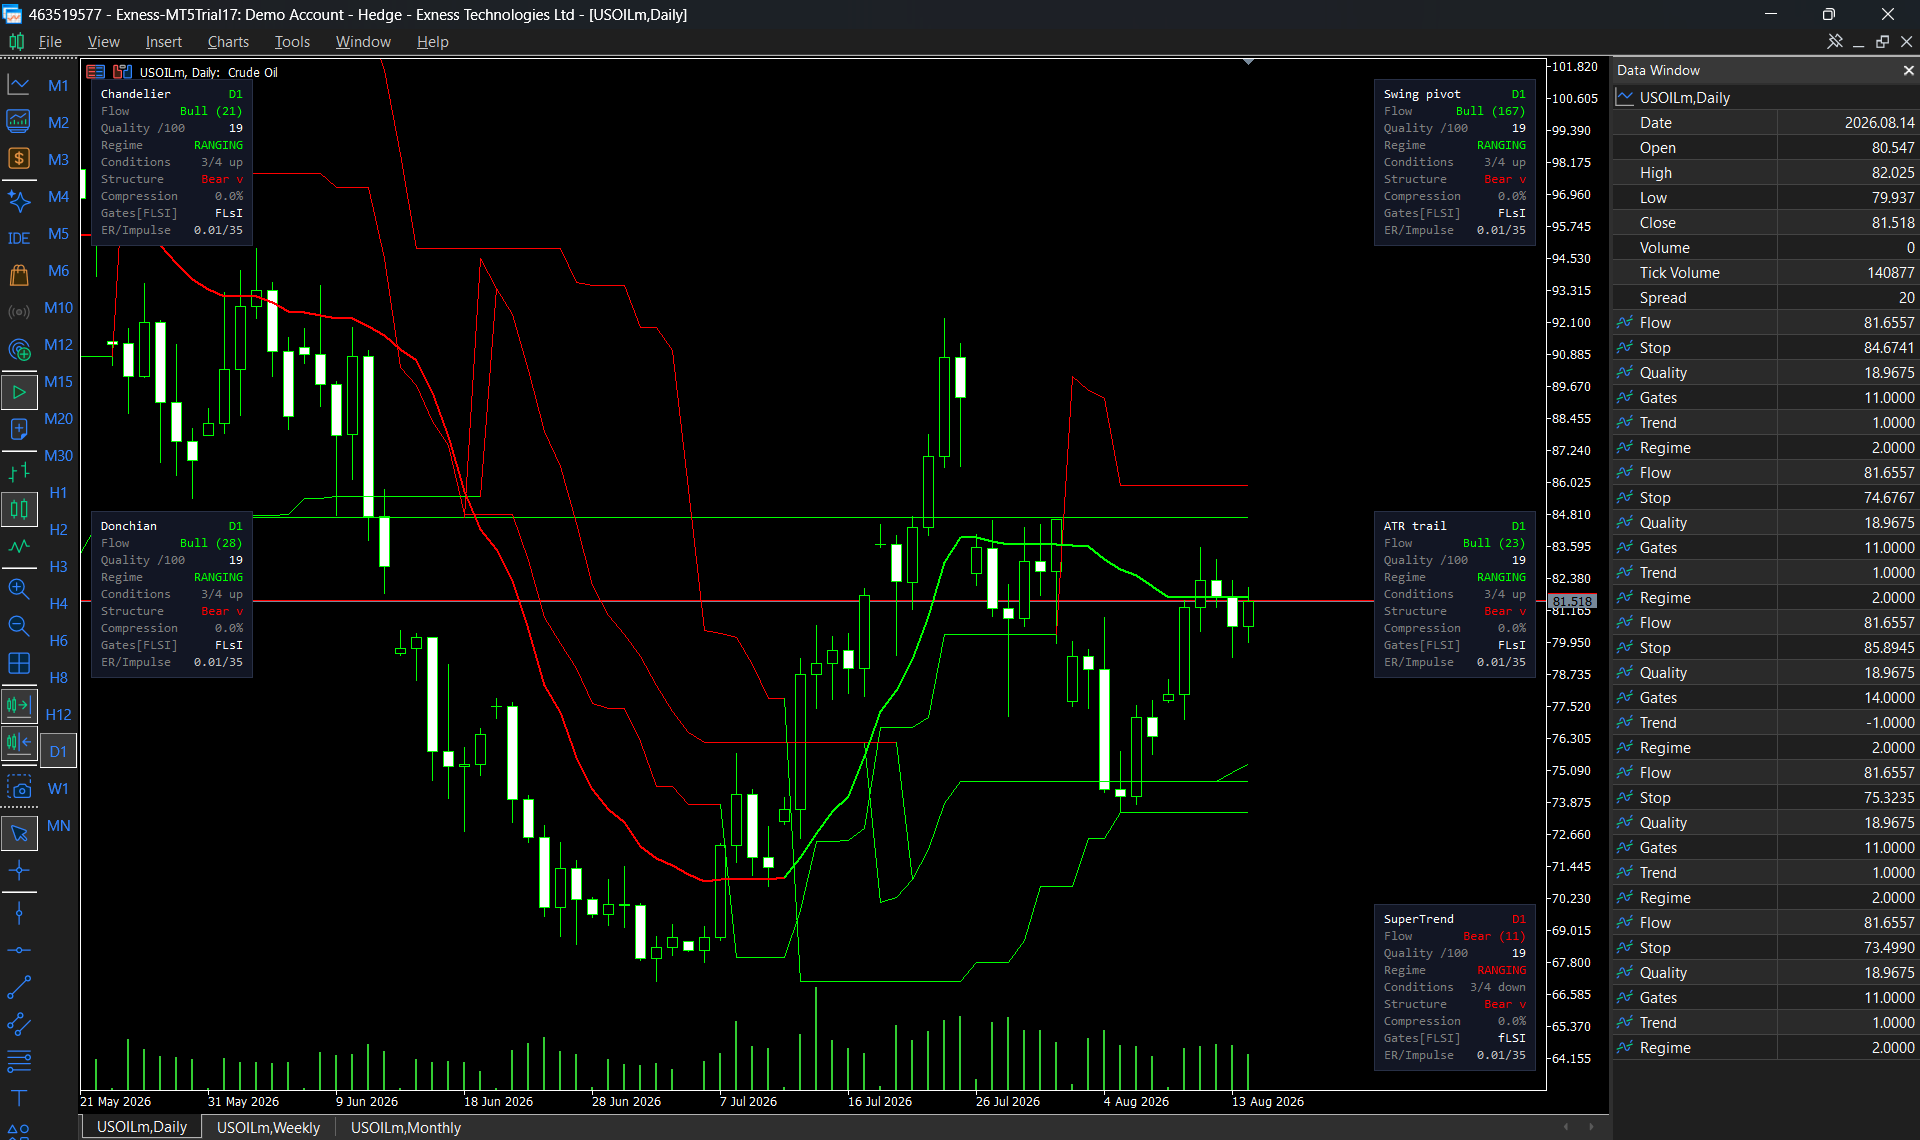This screenshot has width=1920, height=1140.
Task: Open the Insert menu
Action: click(x=163, y=42)
